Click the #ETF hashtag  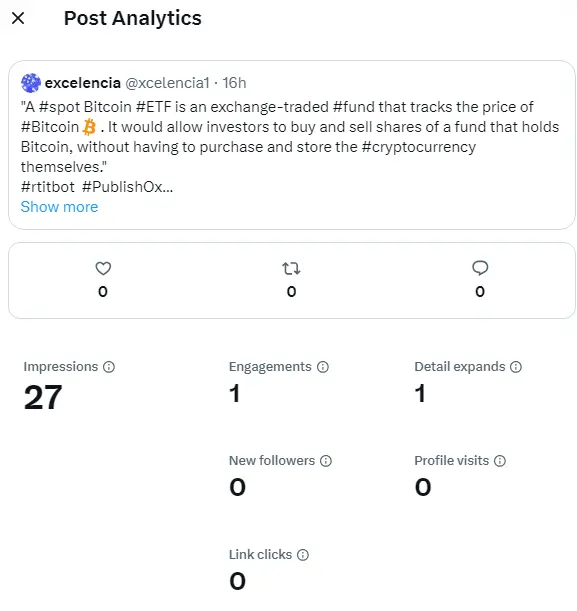coord(154,107)
